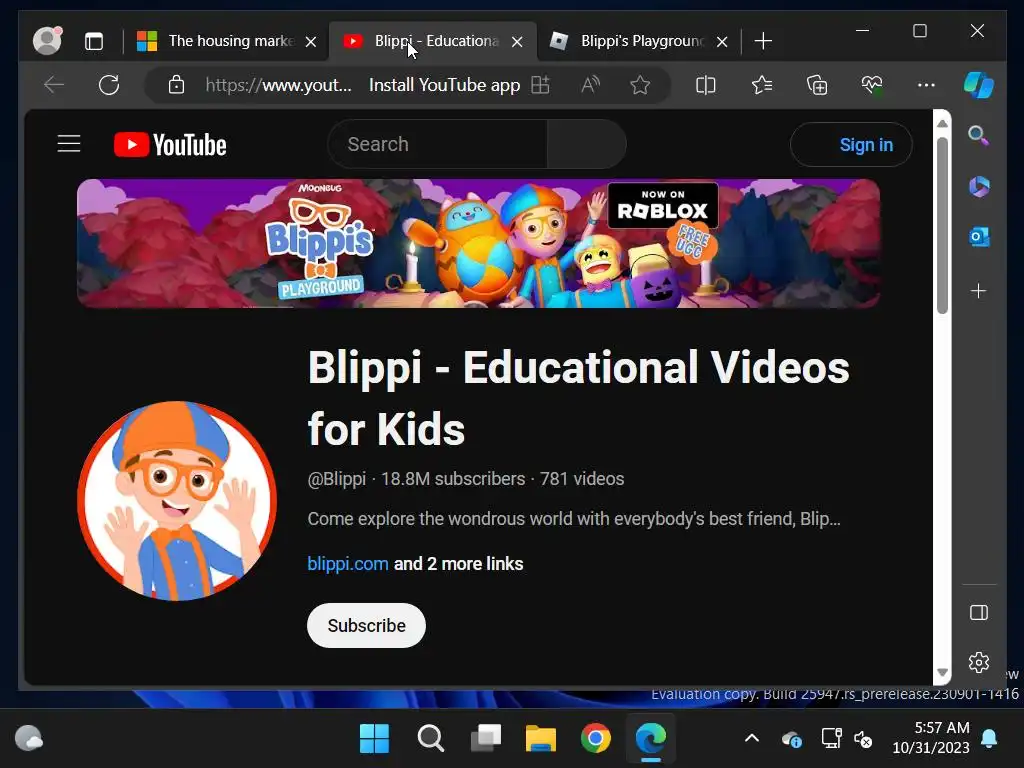The image size is (1024, 768).
Task: Add page to favorites star icon
Action: [x=640, y=85]
